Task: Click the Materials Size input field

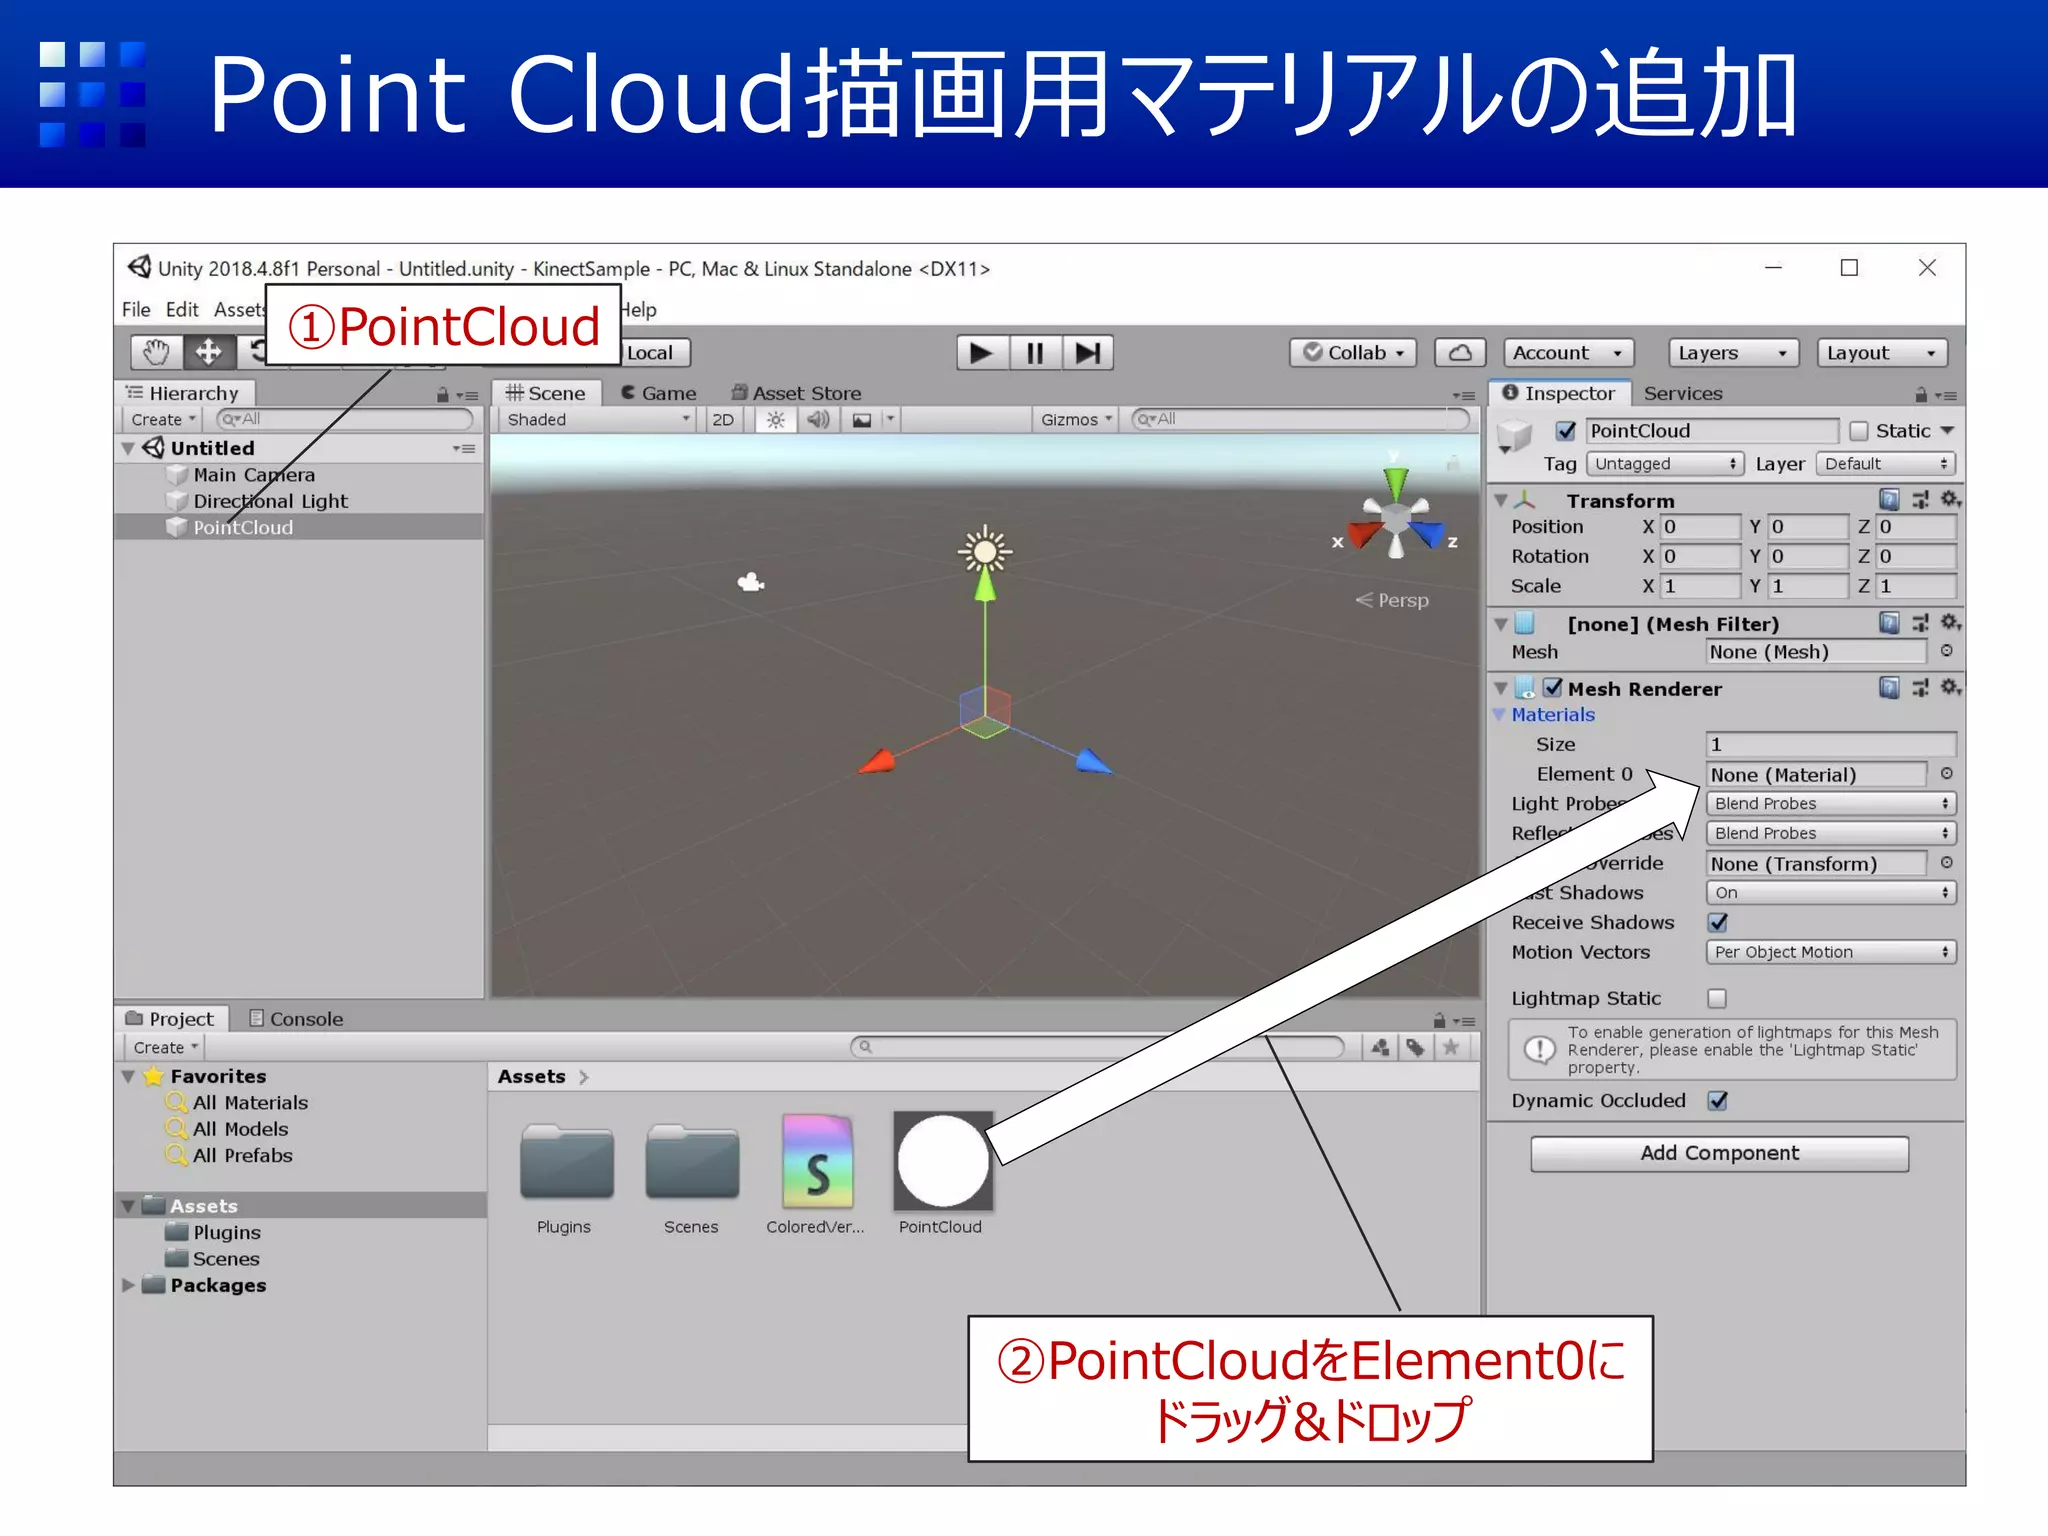Action: [1831, 744]
